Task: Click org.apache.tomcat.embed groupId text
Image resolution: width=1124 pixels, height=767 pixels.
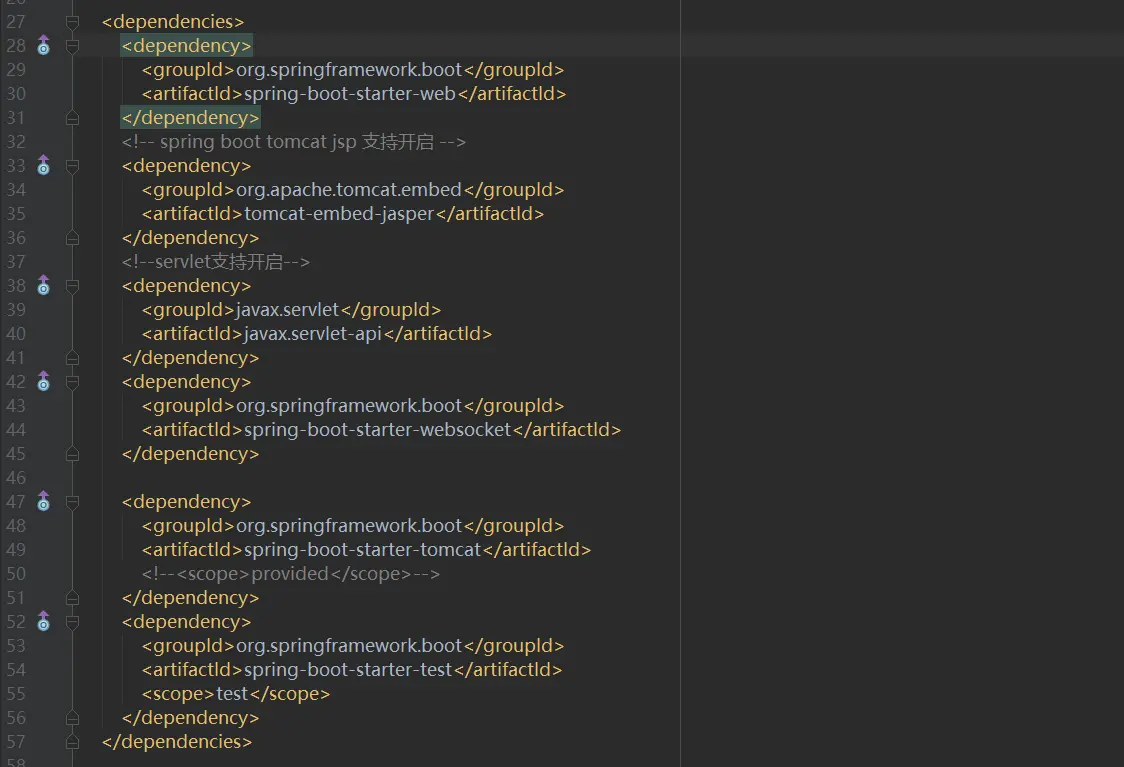Action: [x=348, y=190]
